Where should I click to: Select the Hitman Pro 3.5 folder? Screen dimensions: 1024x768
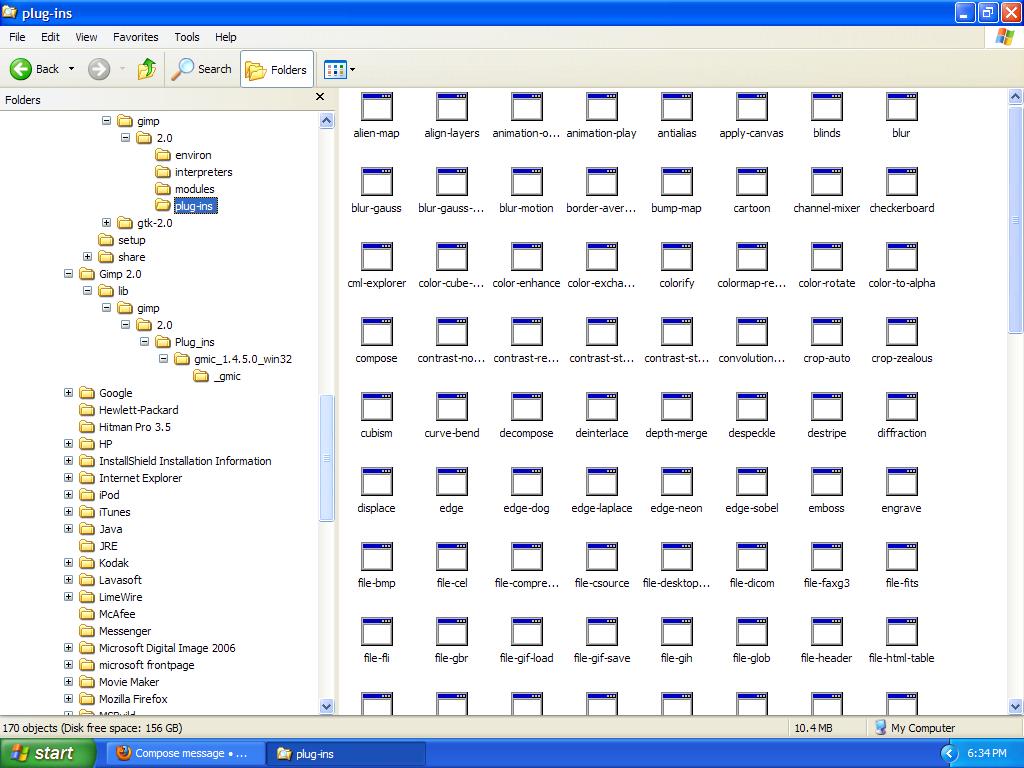[x=125, y=426]
